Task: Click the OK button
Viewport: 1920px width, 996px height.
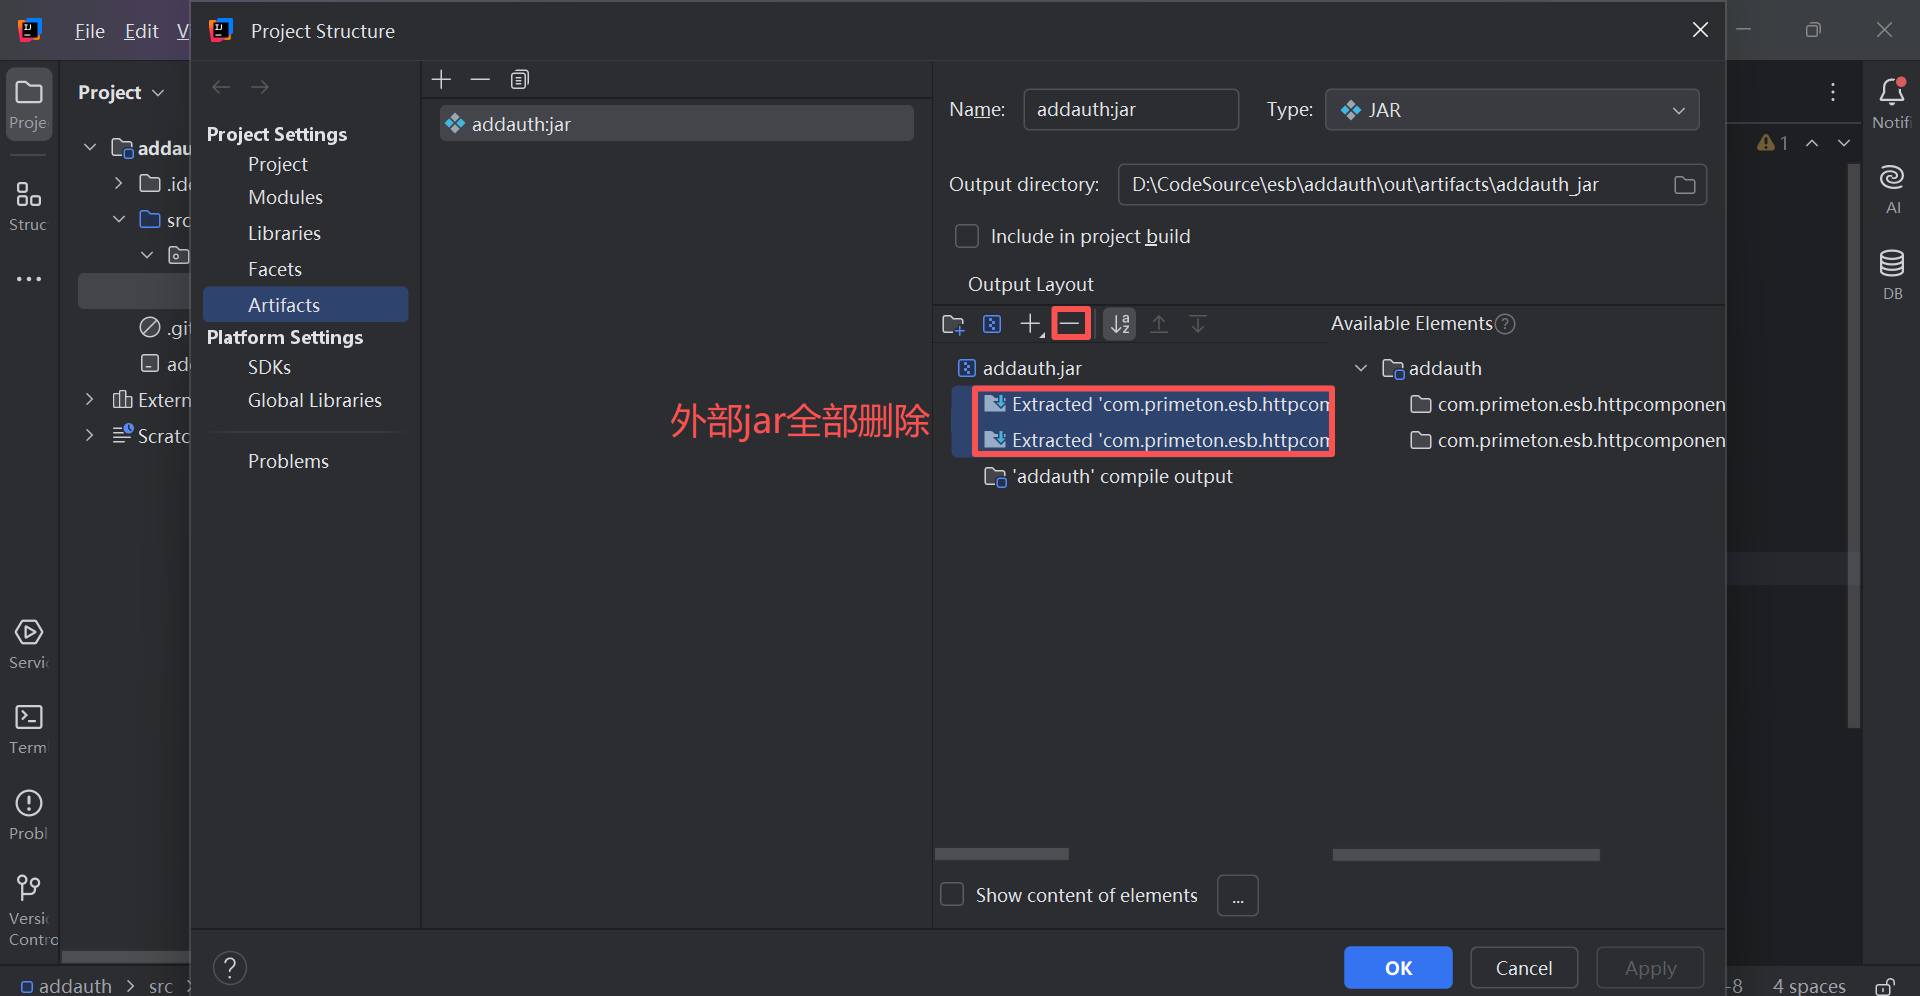Action: click(x=1397, y=967)
